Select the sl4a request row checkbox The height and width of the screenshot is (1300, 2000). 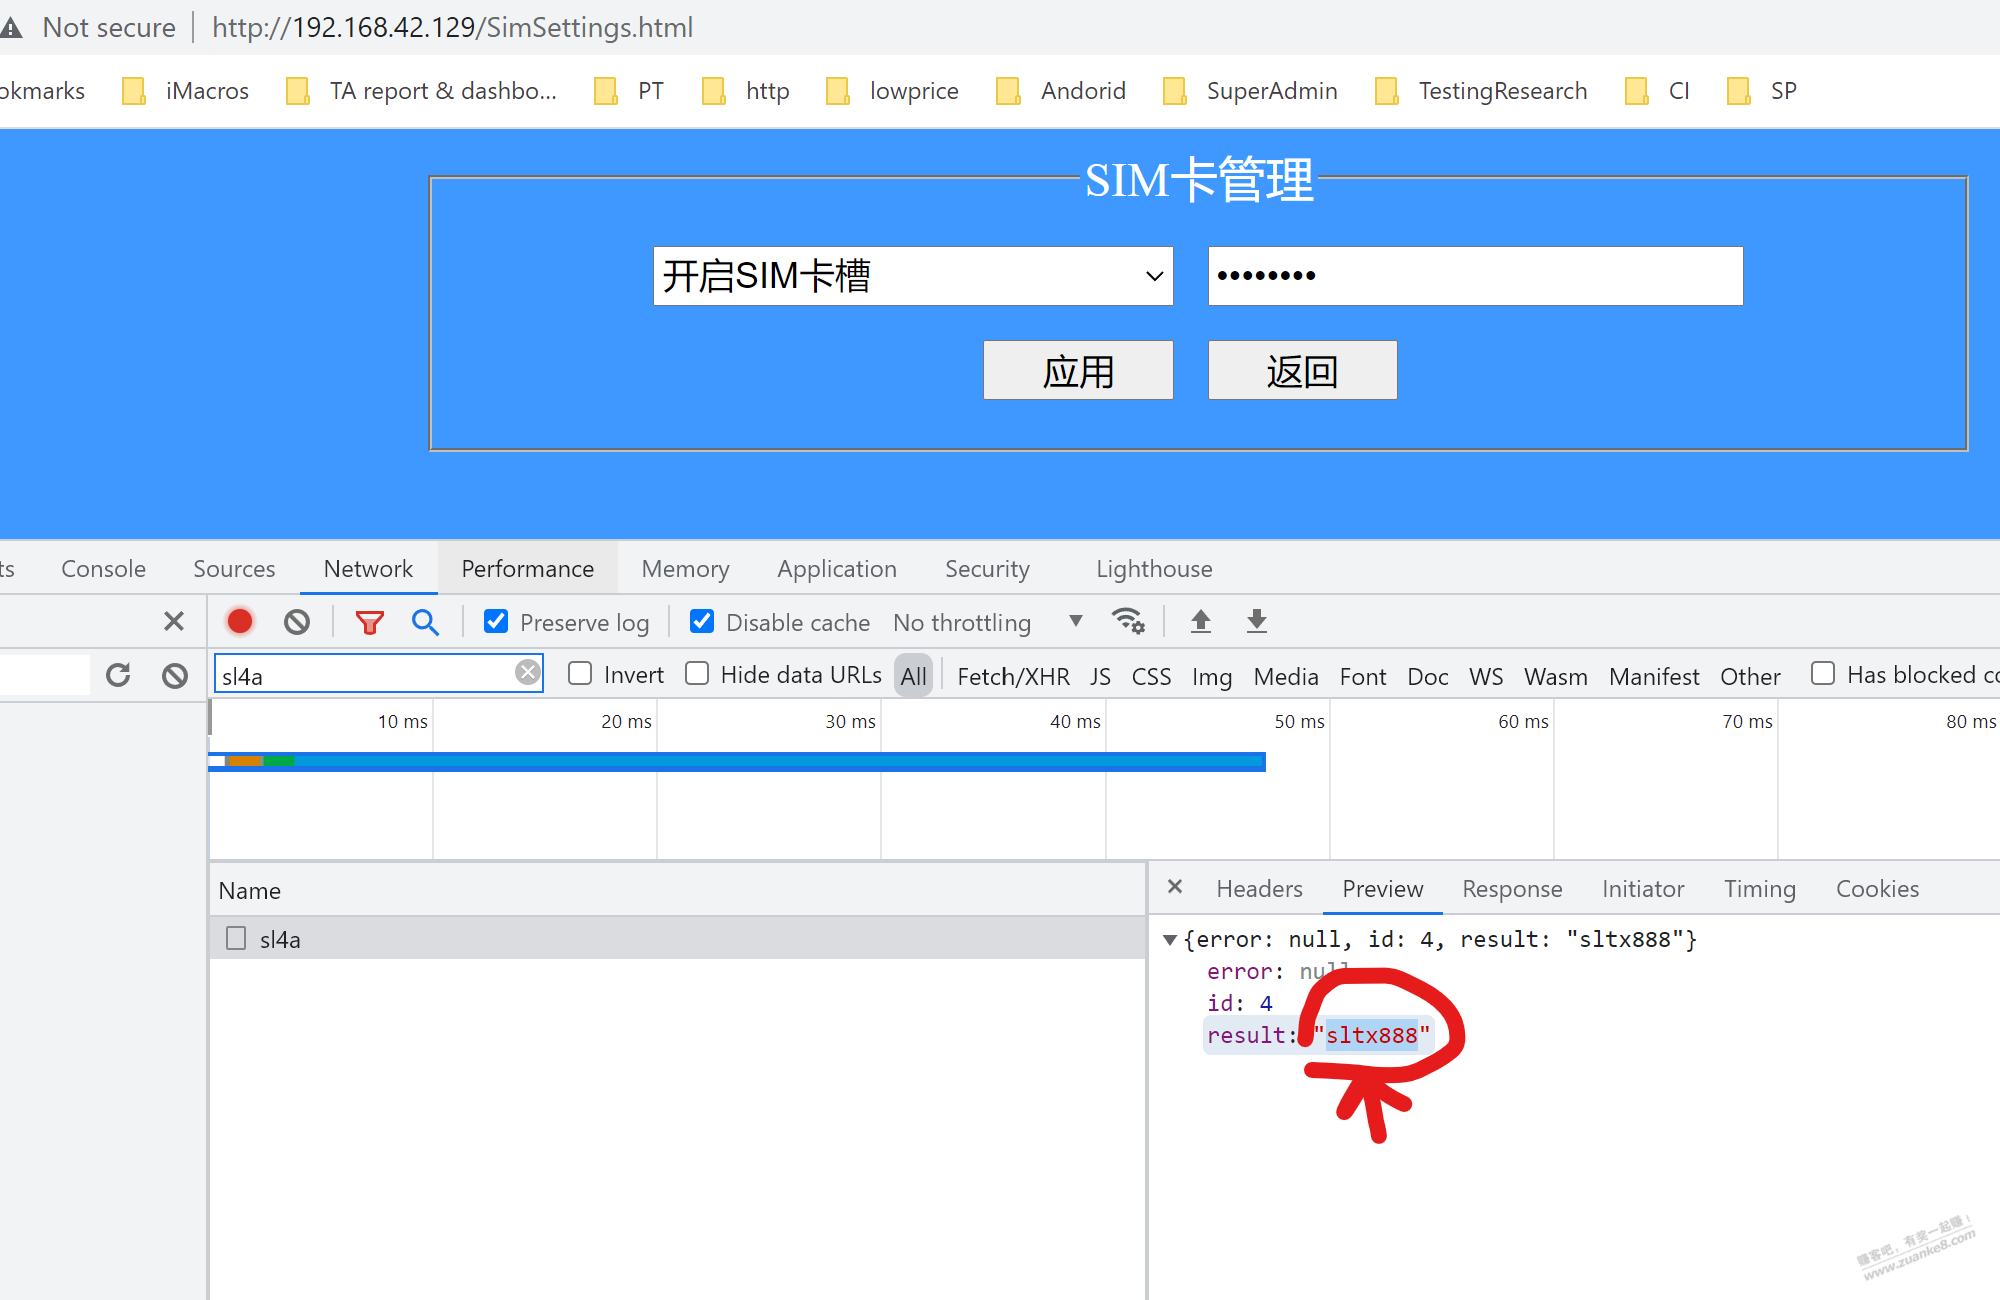236,938
